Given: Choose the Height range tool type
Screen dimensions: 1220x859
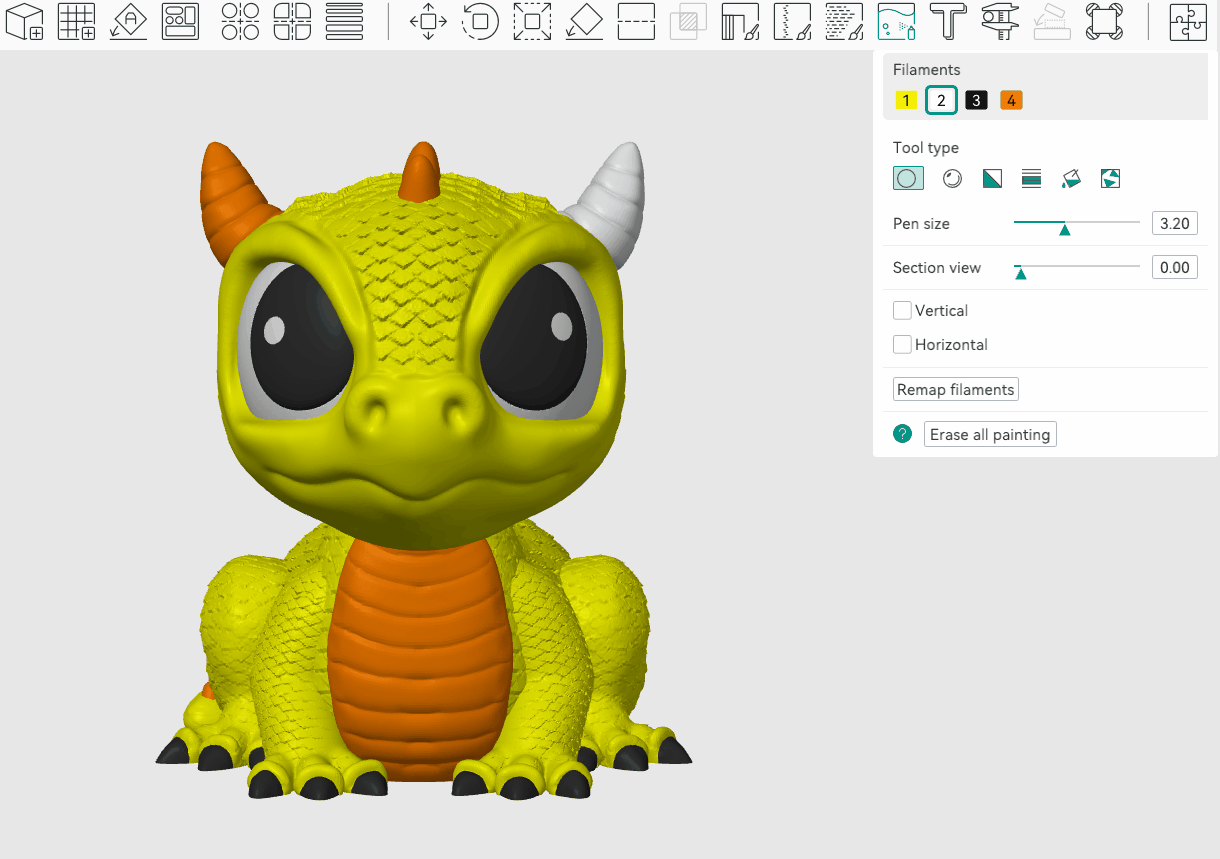Looking at the screenshot, I should coord(1031,179).
